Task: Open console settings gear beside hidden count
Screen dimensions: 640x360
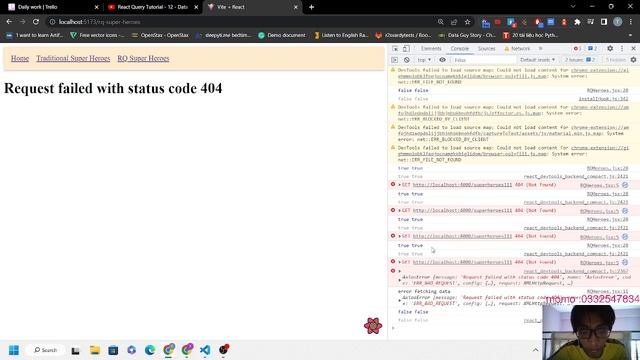Action: pyautogui.click(x=633, y=60)
